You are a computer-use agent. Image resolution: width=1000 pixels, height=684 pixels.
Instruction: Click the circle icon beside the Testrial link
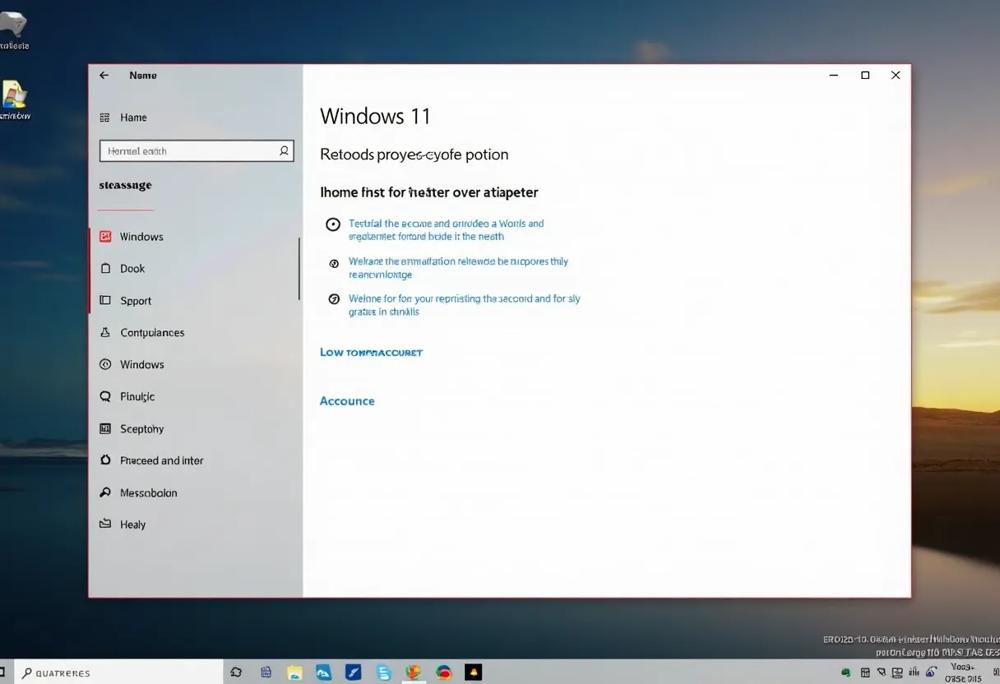pyautogui.click(x=333, y=224)
